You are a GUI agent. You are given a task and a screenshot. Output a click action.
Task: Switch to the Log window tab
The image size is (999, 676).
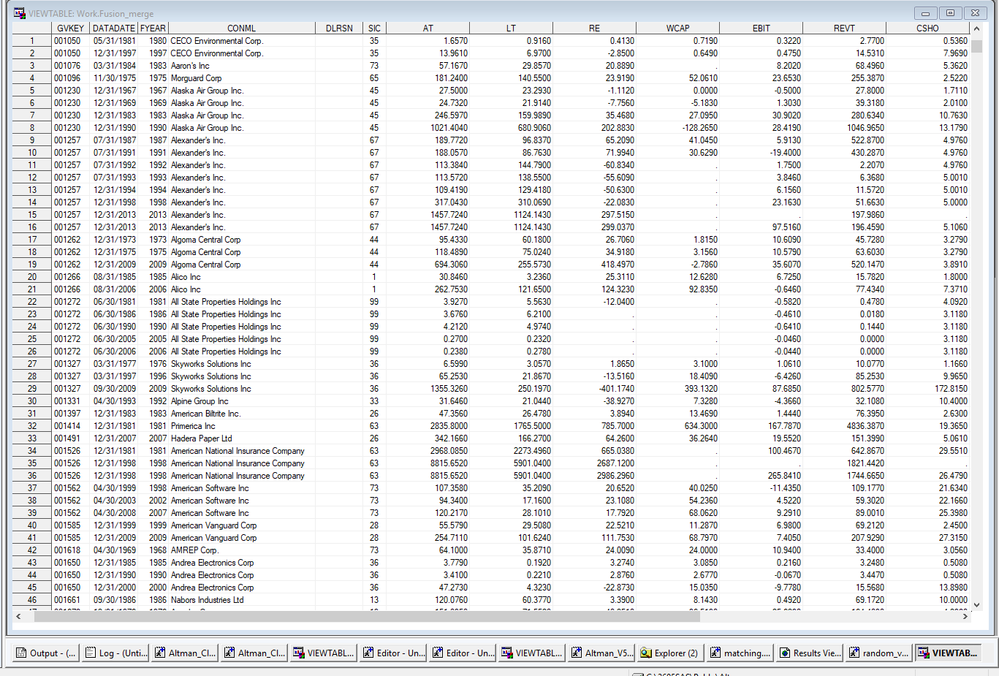117,653
